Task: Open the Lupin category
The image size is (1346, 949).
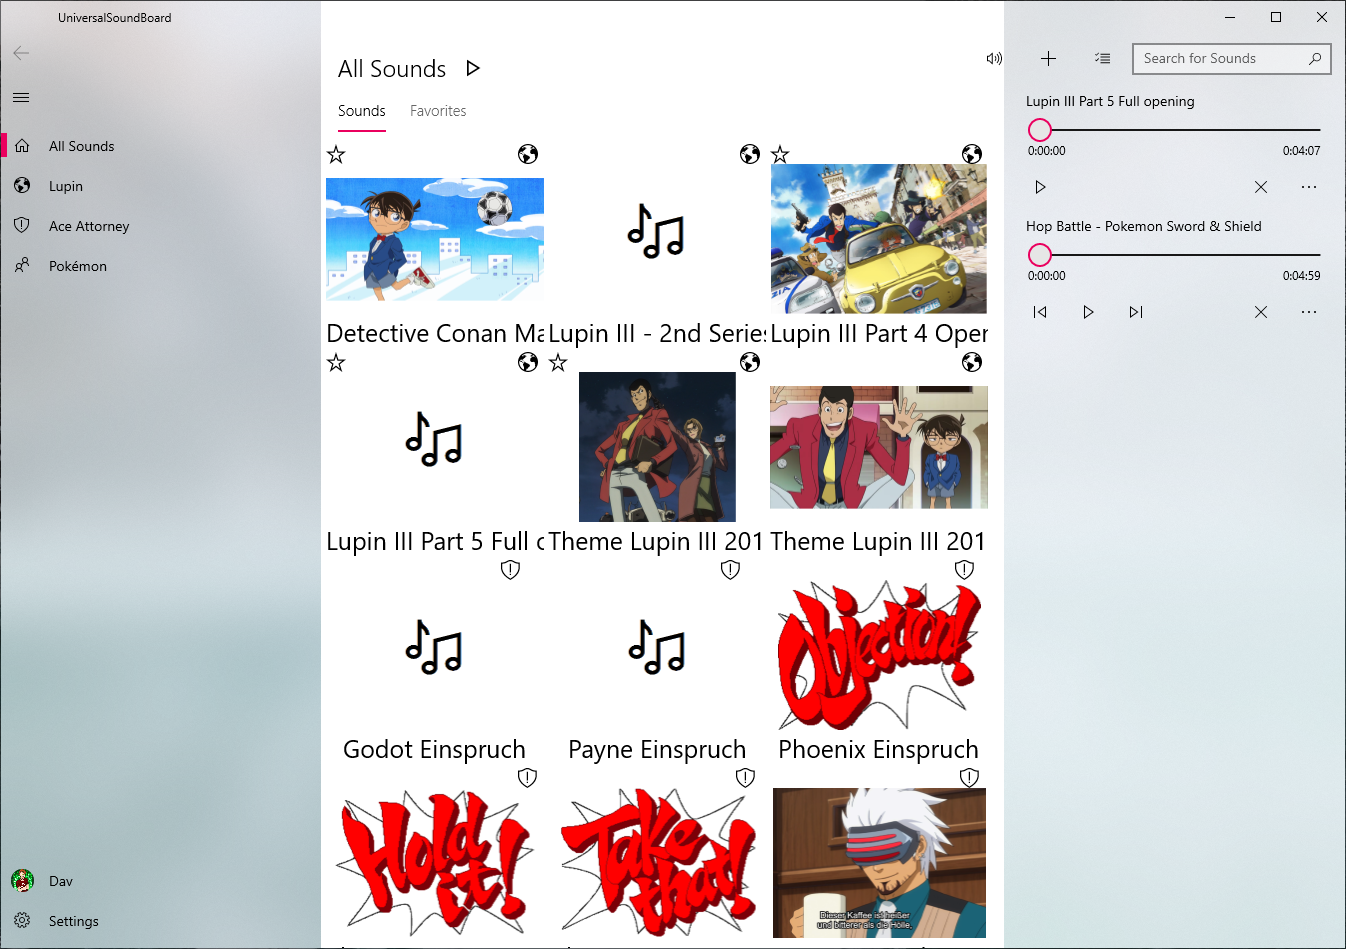Action: [160, 186]
